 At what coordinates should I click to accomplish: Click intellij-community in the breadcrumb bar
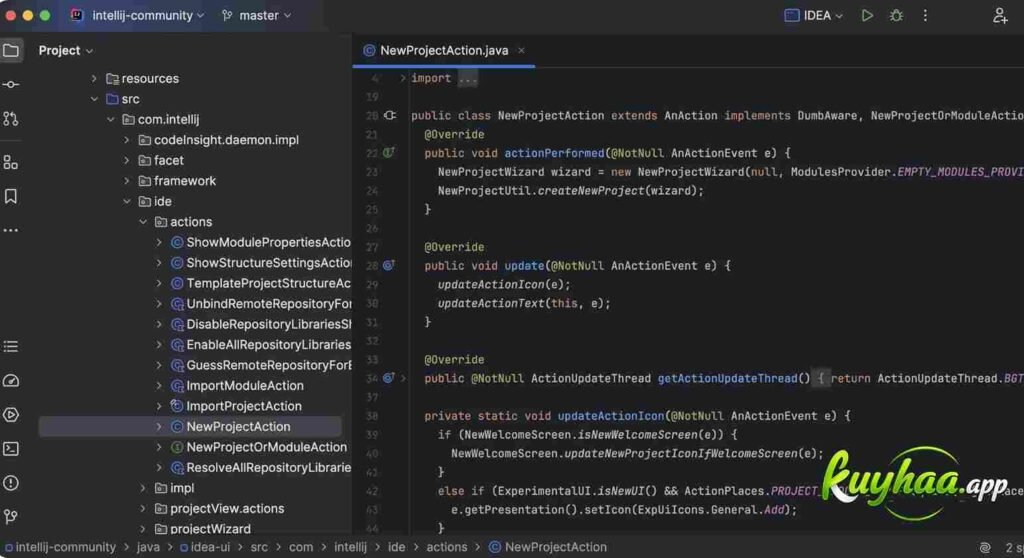[65, 548]
